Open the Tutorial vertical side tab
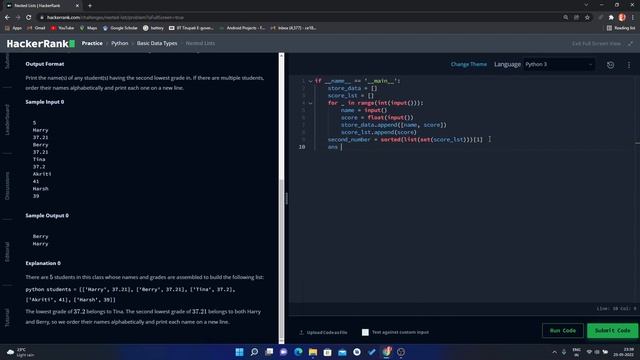 [7, 318]
